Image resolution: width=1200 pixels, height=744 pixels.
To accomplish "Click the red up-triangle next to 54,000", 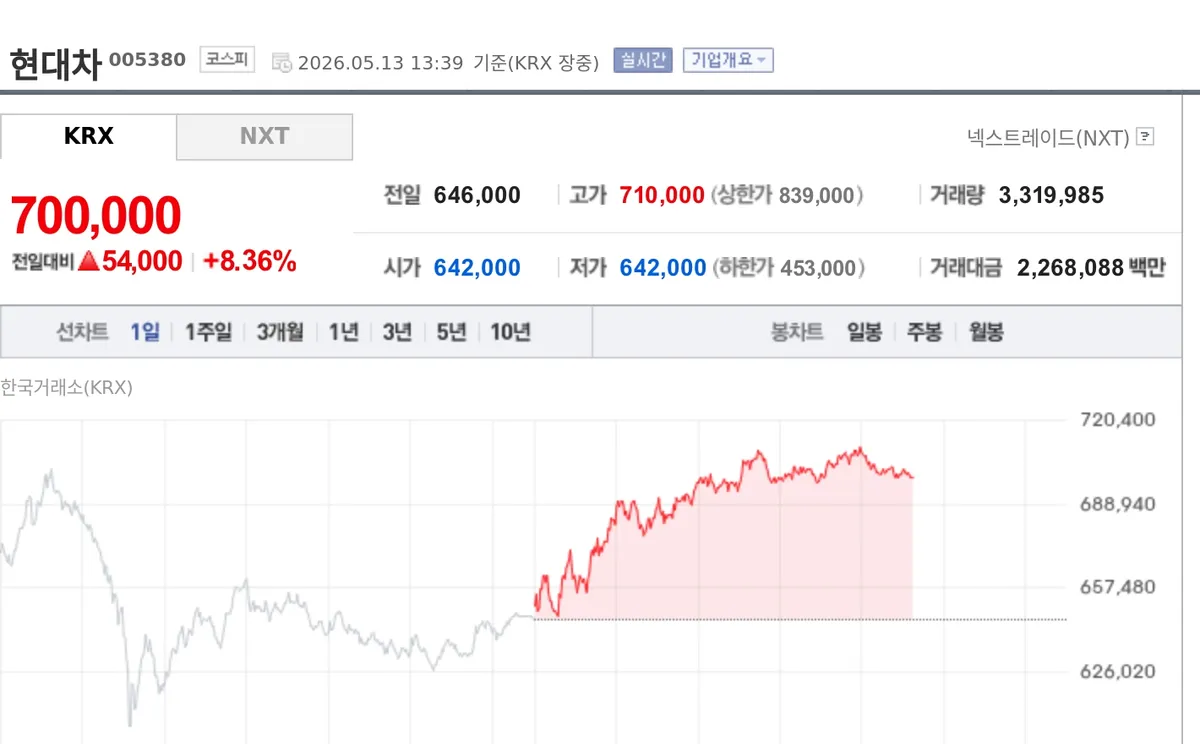I will click(89, 262).
